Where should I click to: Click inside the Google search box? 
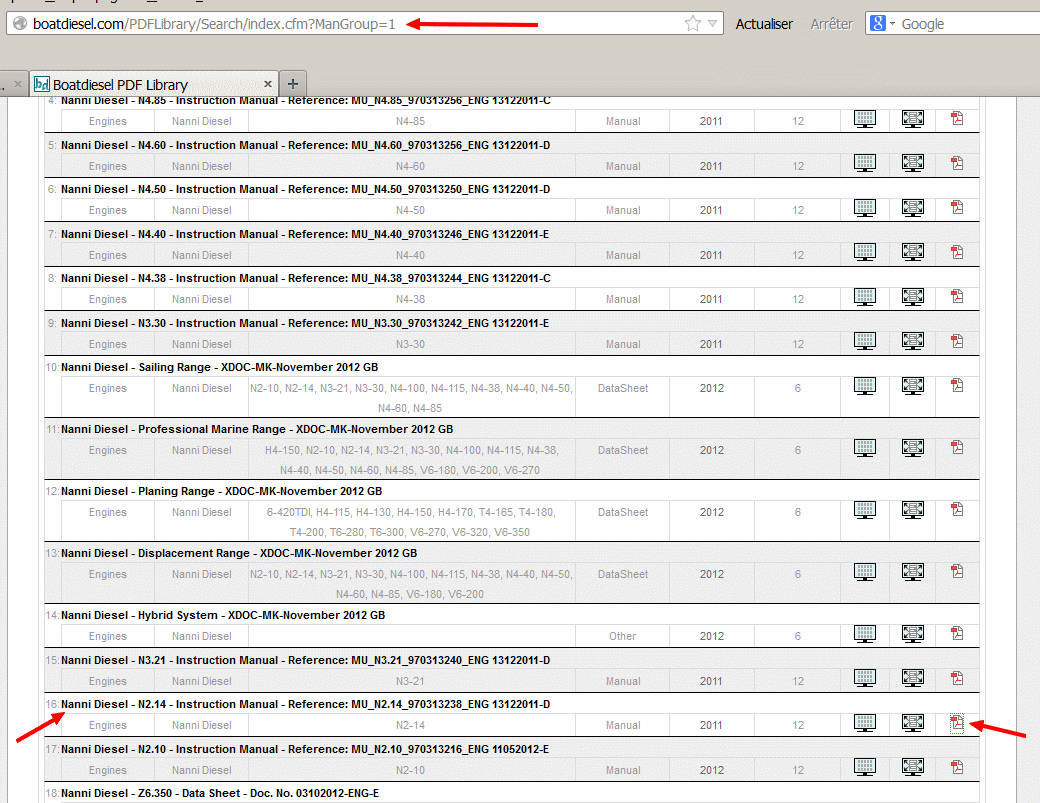tap(965, 24)
